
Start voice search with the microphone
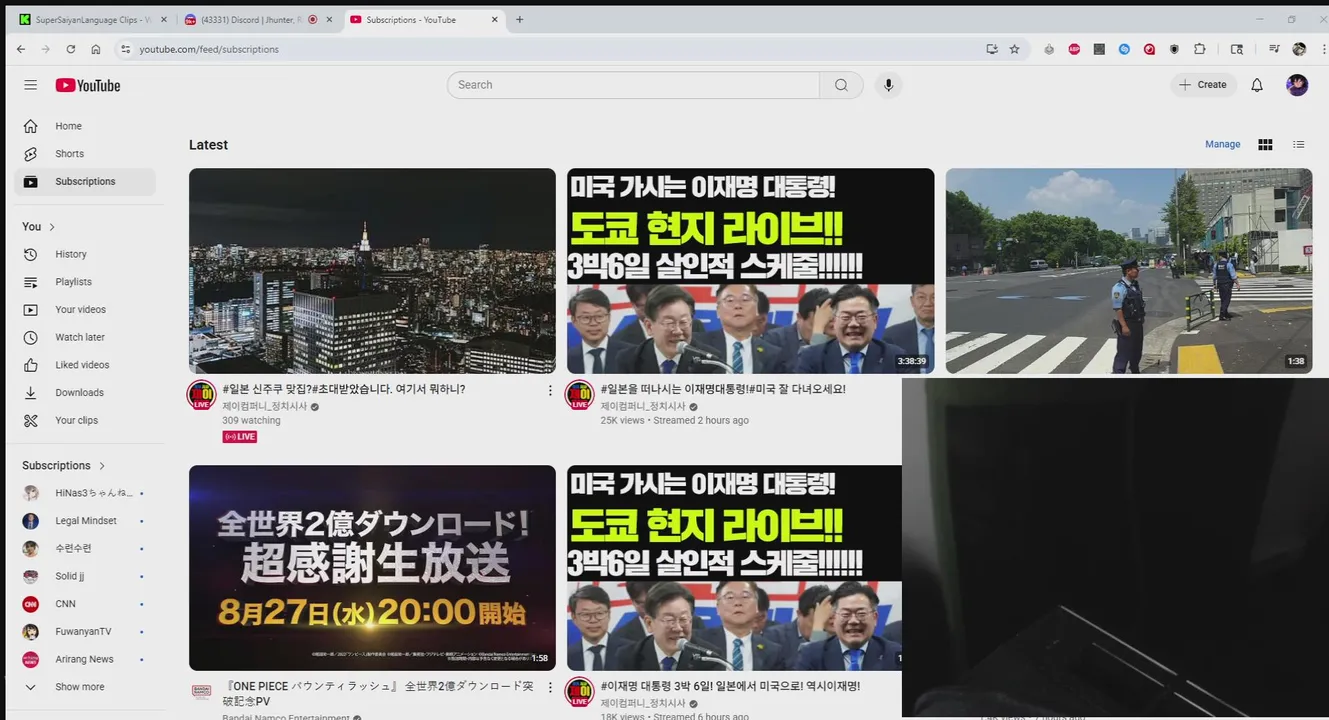tap(888, 85)
